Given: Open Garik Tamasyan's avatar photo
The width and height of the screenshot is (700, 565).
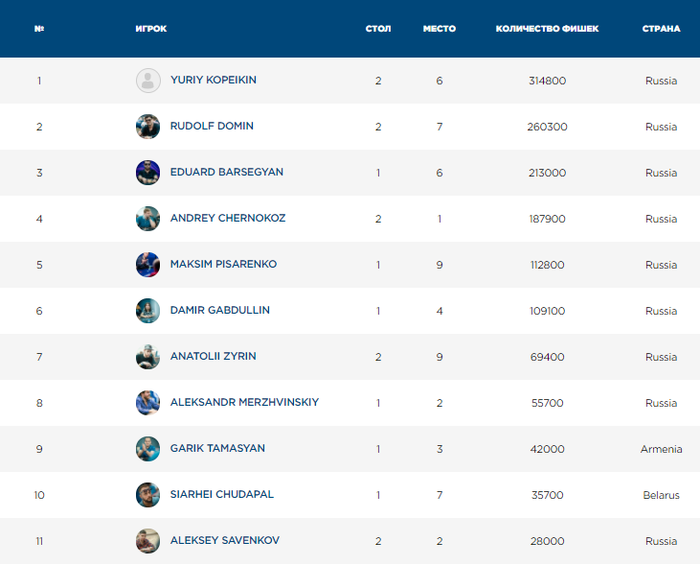Looking at the screenshot, I should (x=148, y=449).
